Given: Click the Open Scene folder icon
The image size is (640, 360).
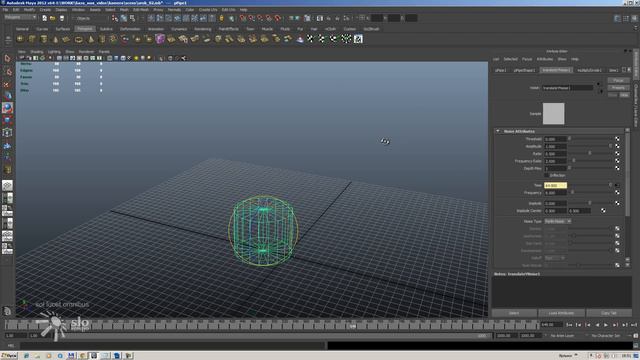Looking at the screenshot, I should click(53, 18).
